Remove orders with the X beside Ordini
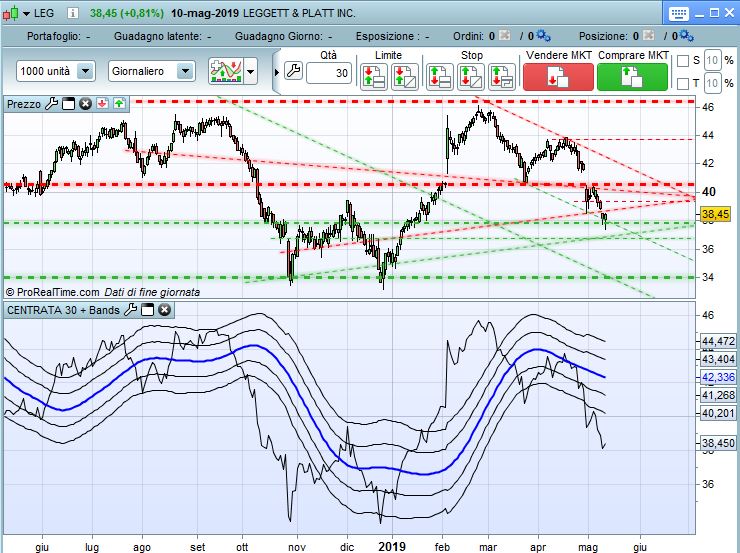 (x=504, y=35)
